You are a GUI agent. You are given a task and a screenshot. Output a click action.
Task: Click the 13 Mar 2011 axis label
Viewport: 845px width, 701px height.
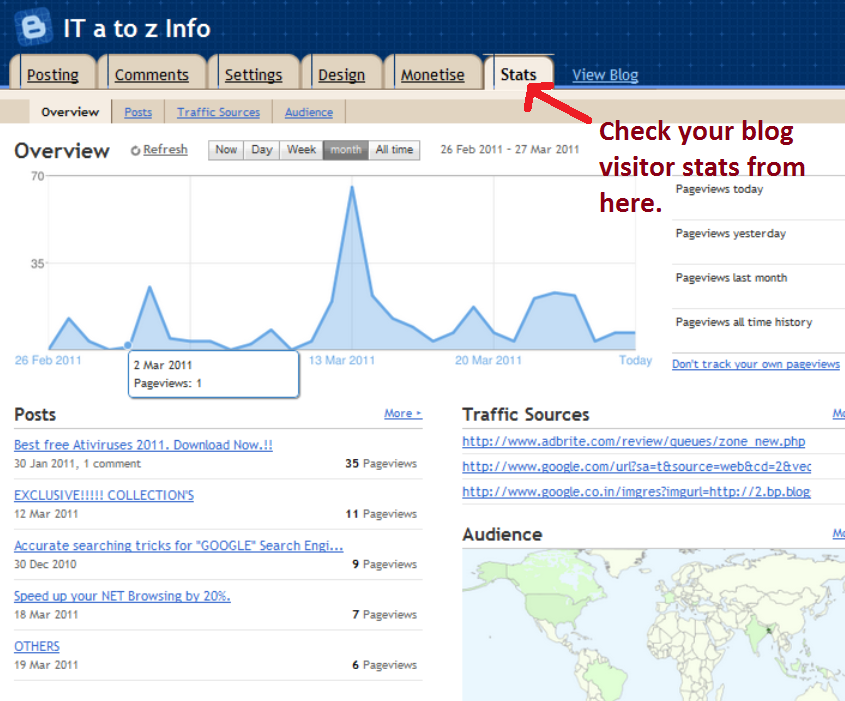tap(342, 360)
